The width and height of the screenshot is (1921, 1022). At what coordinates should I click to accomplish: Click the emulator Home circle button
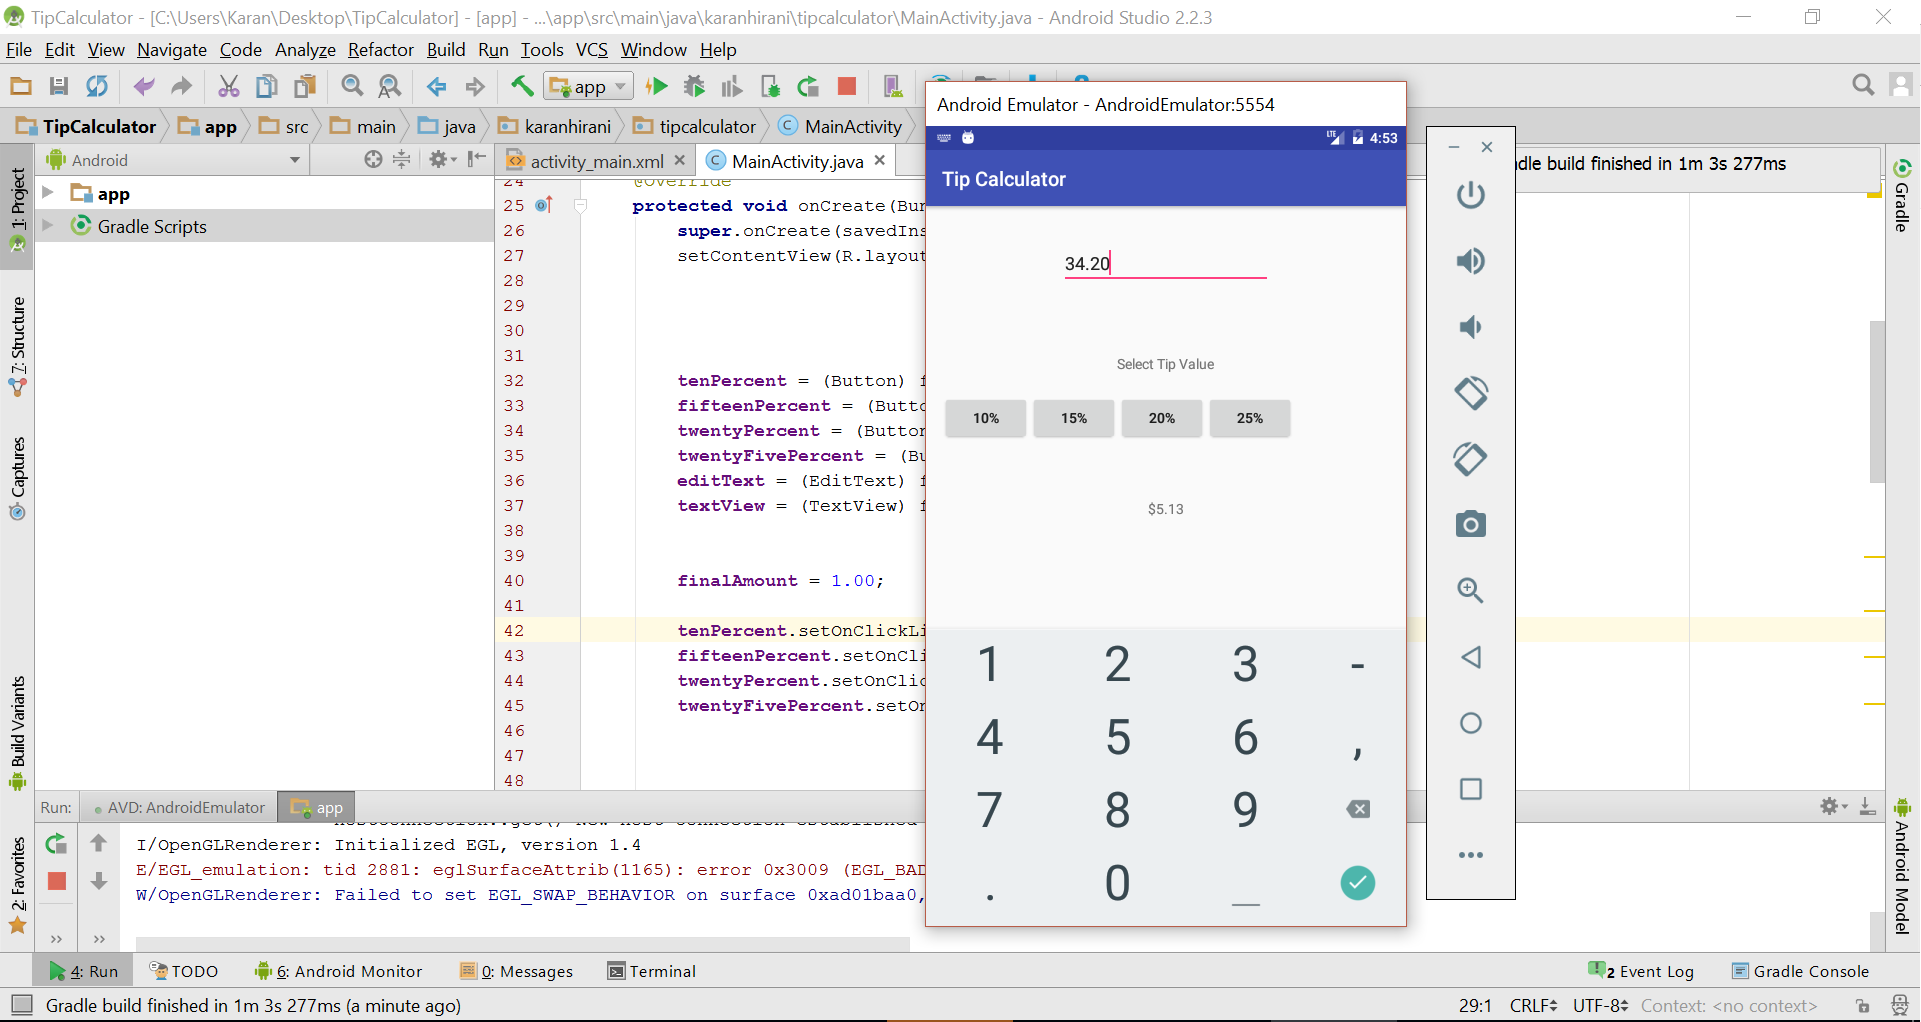[1470, 723]
